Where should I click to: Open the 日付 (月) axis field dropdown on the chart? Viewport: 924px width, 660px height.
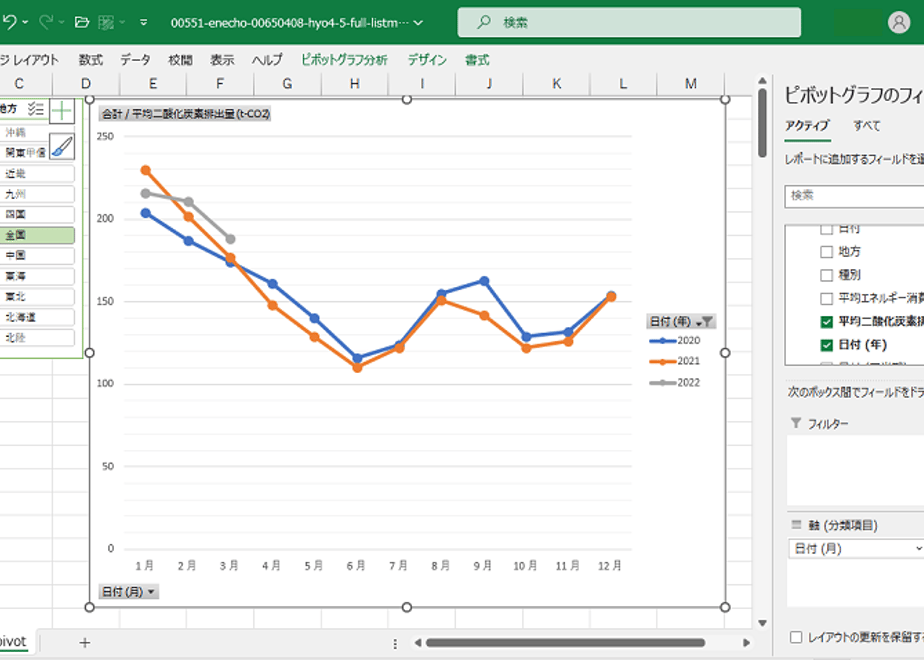pos(128,592)
